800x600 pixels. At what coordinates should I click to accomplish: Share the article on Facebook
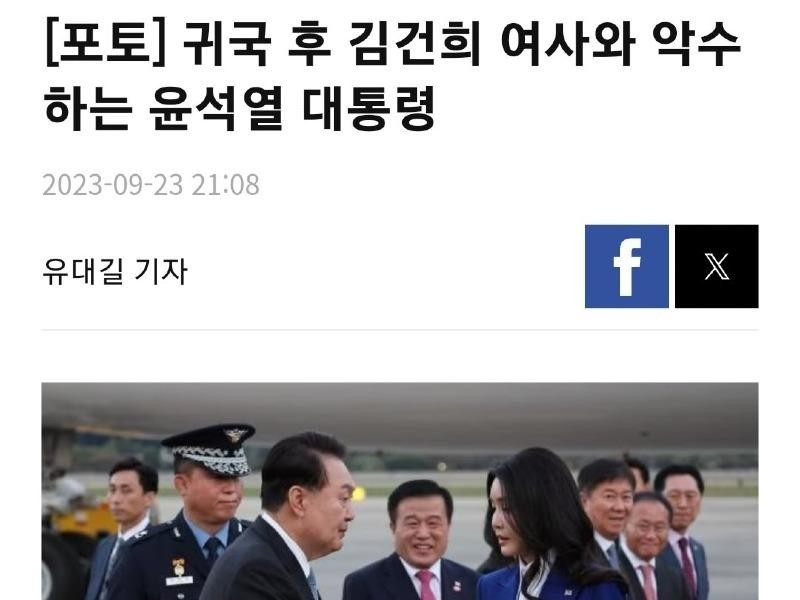click(x=627, y=266)
